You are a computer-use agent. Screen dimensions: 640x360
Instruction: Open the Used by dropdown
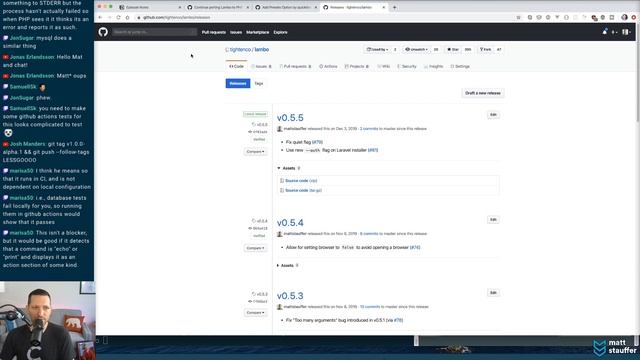(378, 49)
